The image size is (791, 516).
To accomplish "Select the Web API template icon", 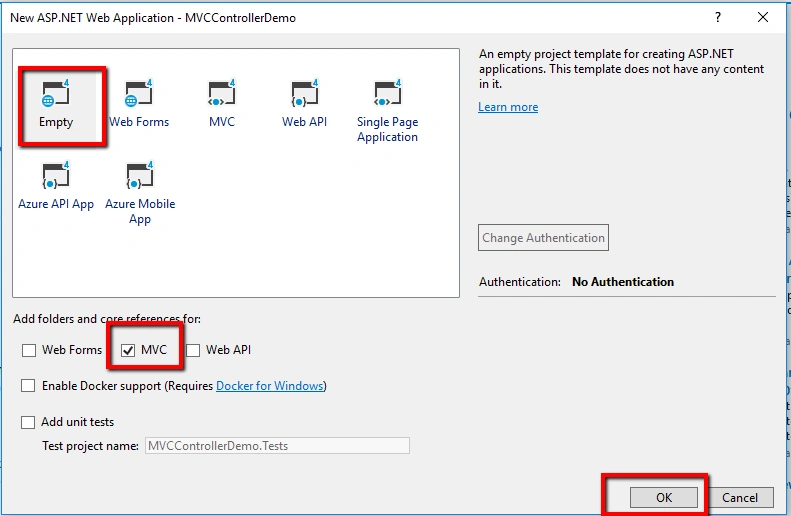I will coord(305,93).
